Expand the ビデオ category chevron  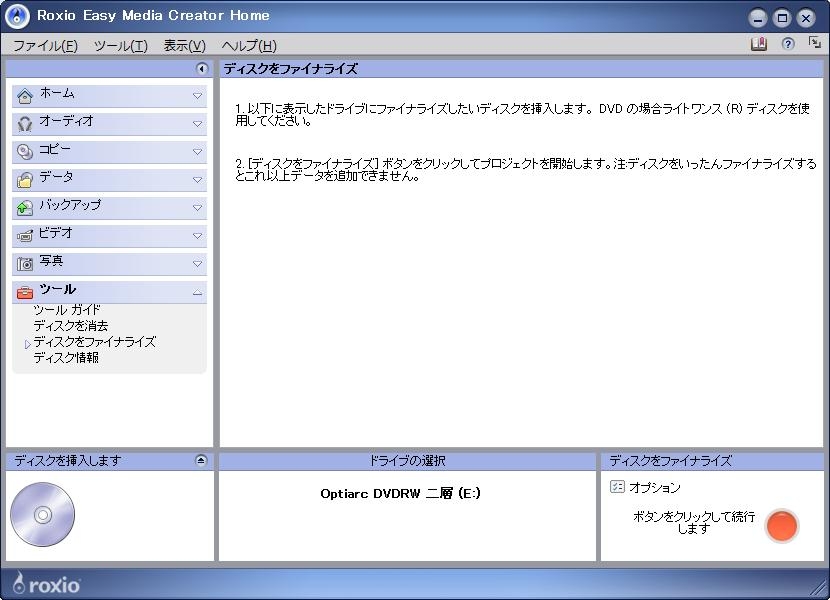click(x=197, y=236)
